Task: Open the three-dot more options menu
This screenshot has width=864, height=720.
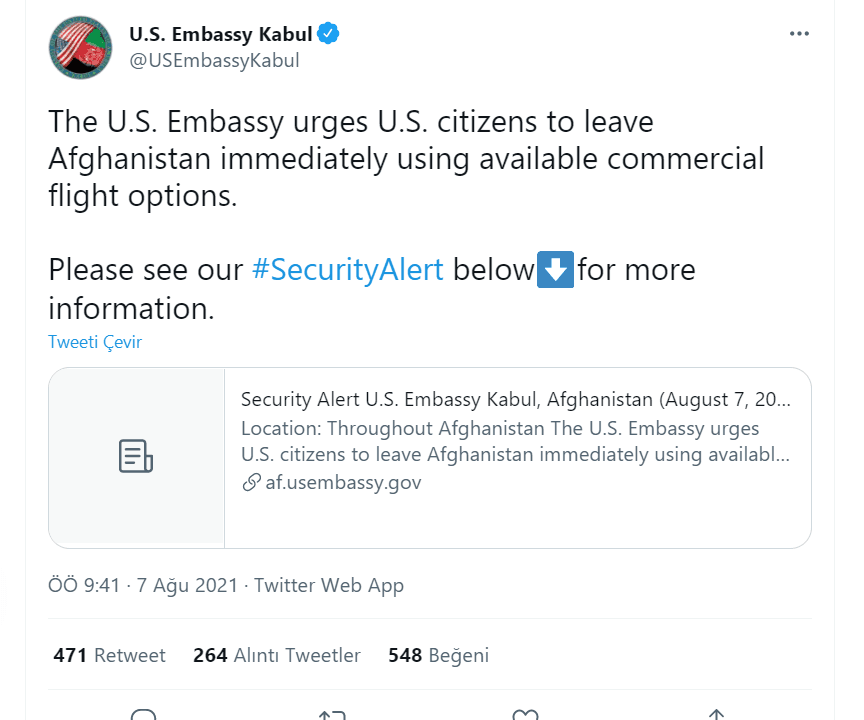Action: click(x=799, y=34)
